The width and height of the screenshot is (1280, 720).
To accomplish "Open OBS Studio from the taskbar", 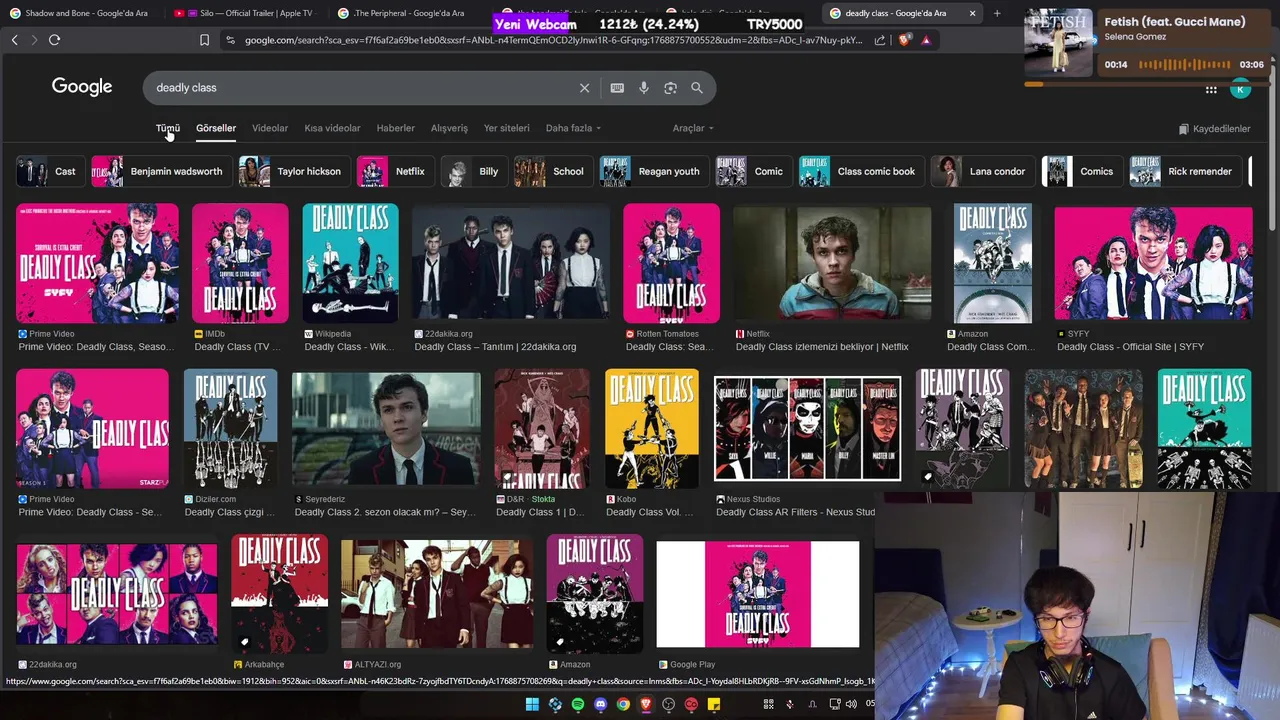I will click(x=669, y=705).
